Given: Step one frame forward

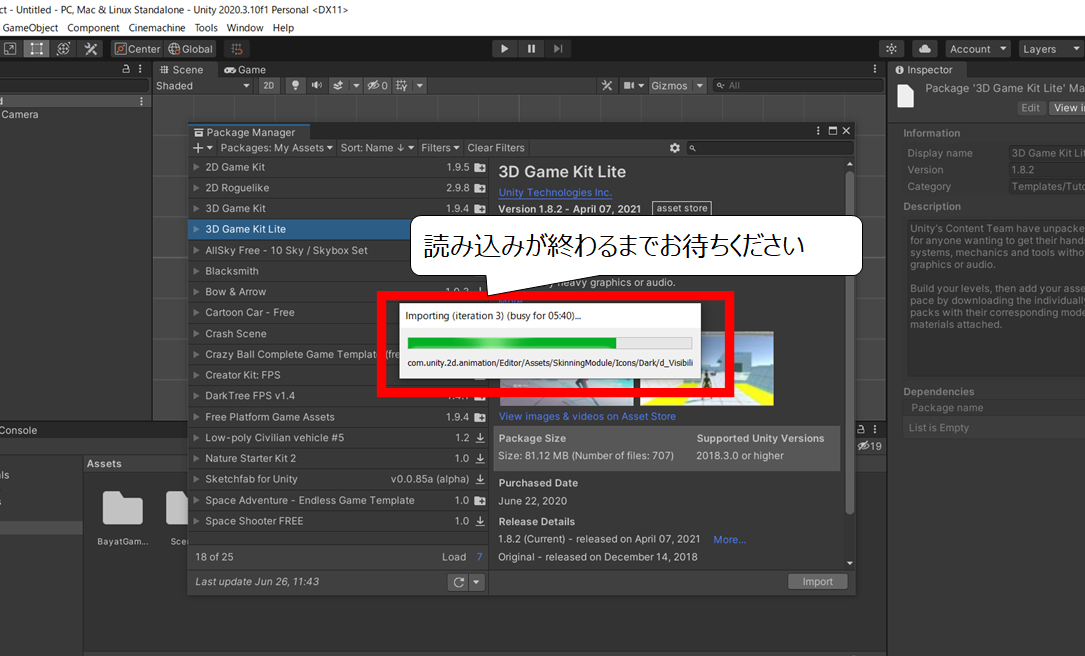Looking at the screenshot, I should coord(558,48).
